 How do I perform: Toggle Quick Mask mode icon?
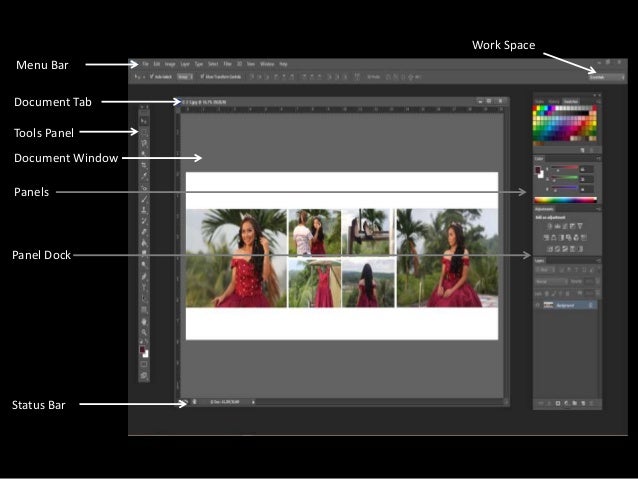144,365
